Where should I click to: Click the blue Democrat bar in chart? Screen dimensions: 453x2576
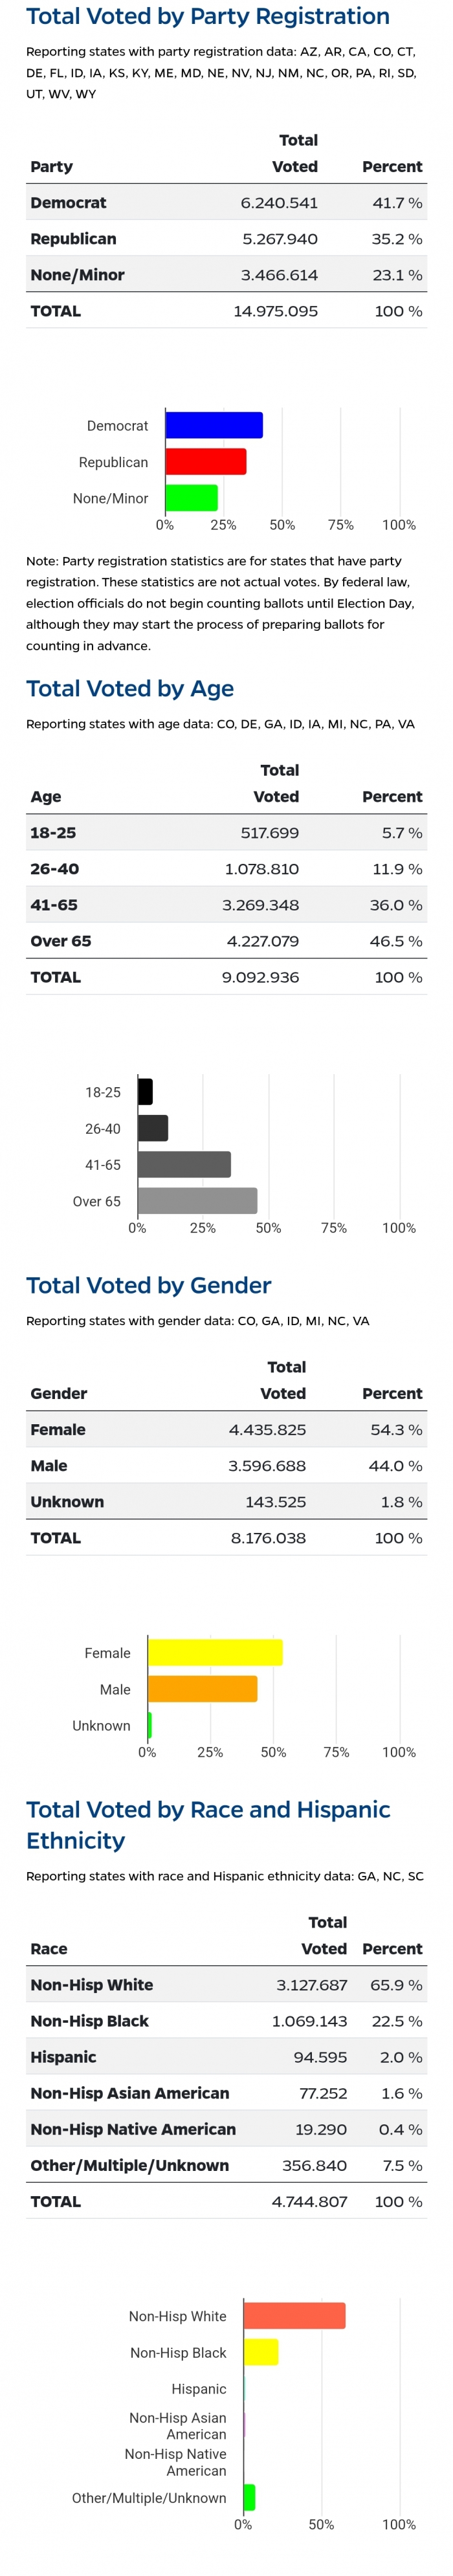pyautogui.click(x=214, y=425)
